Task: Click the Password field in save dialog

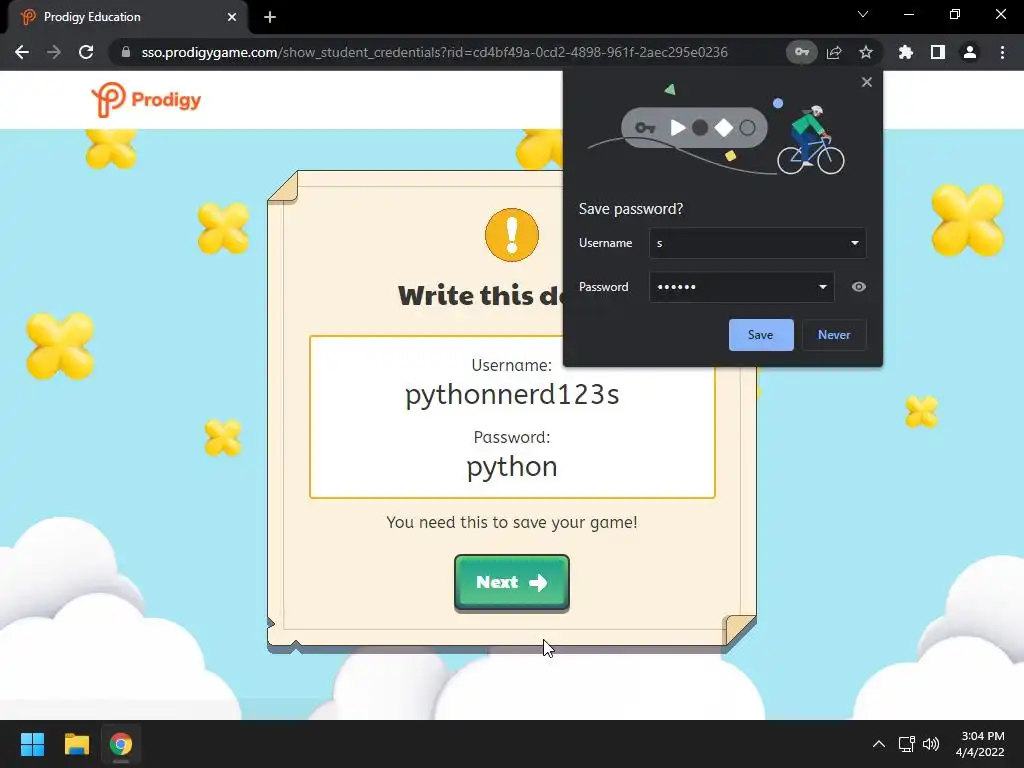Action: click(x=741, y=287)
